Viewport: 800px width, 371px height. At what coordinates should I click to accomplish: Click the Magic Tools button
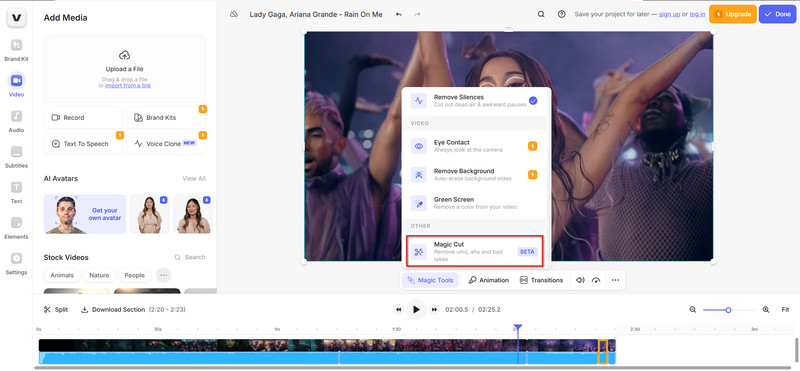tap(431, 280)
